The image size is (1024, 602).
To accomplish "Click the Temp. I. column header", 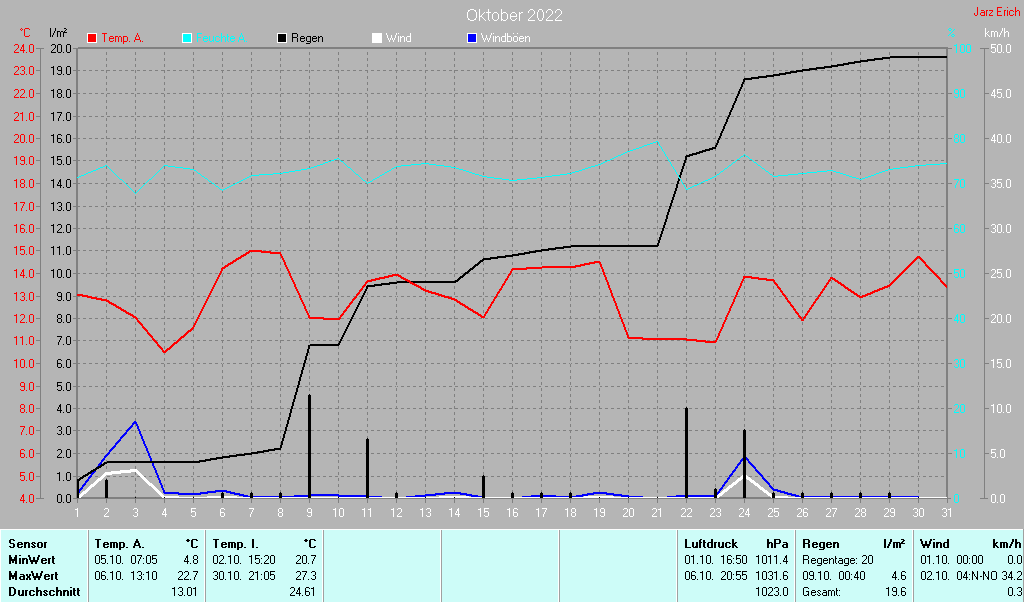I will click(x=236, y=543).
